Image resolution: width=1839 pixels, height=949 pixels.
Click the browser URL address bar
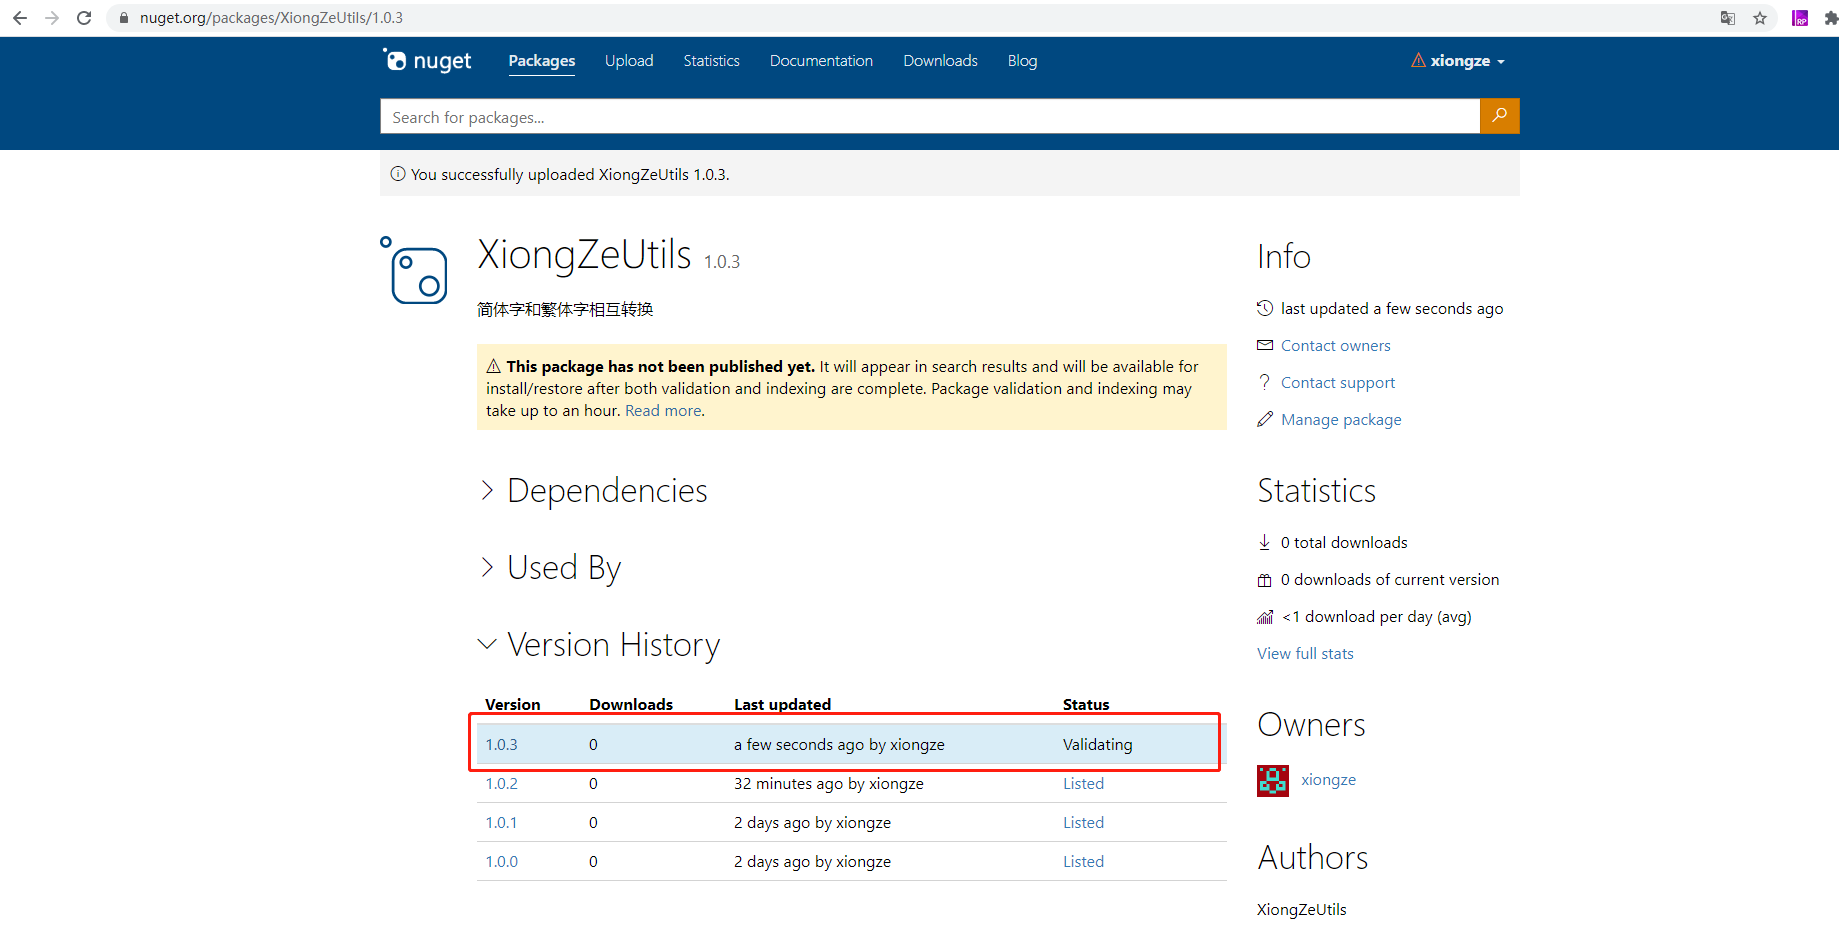coord(900,18)
